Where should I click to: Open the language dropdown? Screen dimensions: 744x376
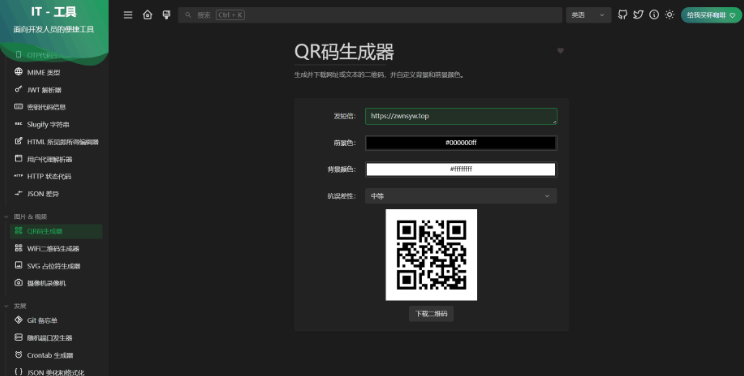588,15
